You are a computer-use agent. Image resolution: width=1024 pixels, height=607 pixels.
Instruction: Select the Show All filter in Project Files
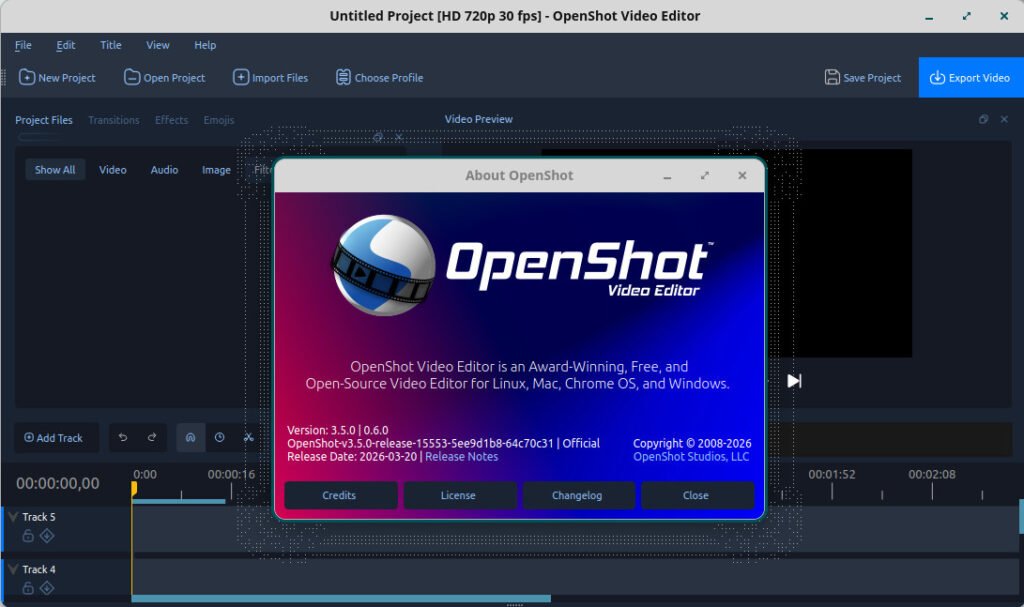(55, 169)
